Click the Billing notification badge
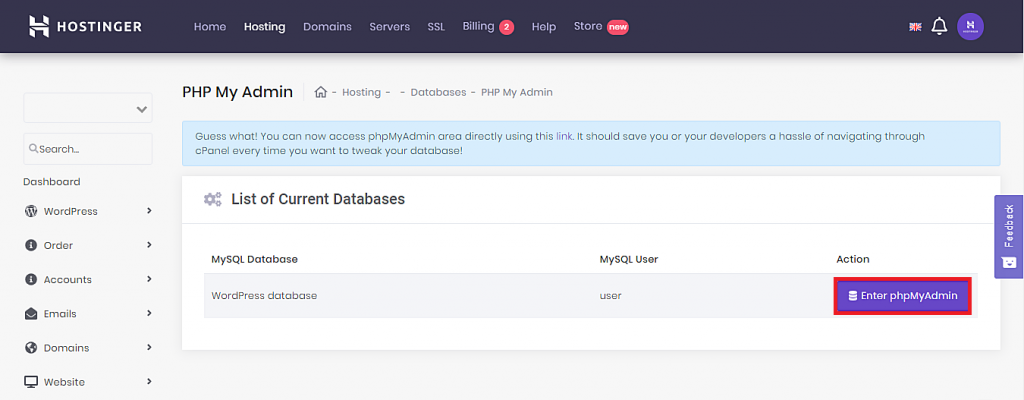Image resolution: width=1024 pixels, height=400 pixels. point(507,27)
